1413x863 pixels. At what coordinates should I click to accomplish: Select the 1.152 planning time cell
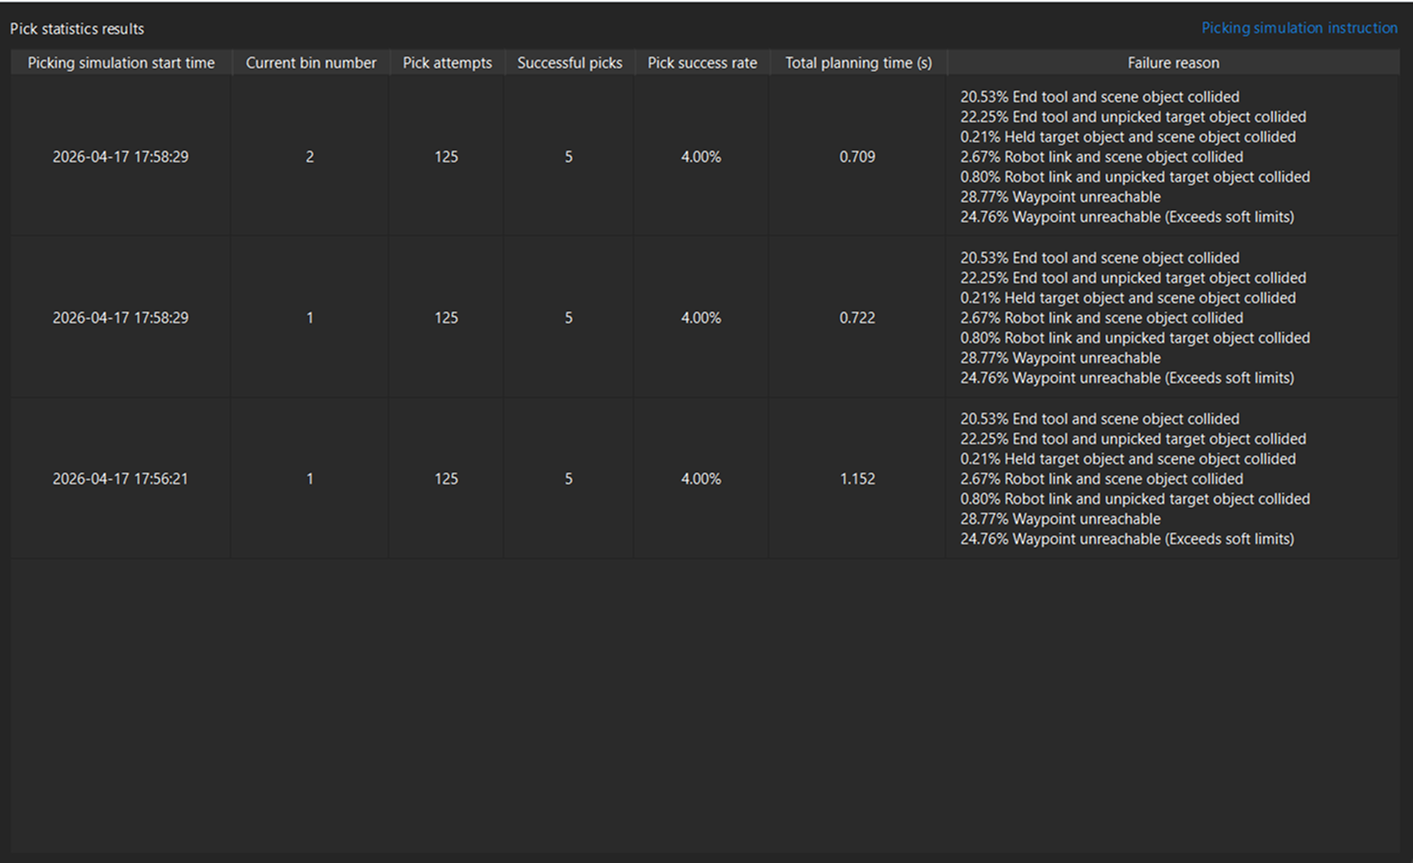858,479
